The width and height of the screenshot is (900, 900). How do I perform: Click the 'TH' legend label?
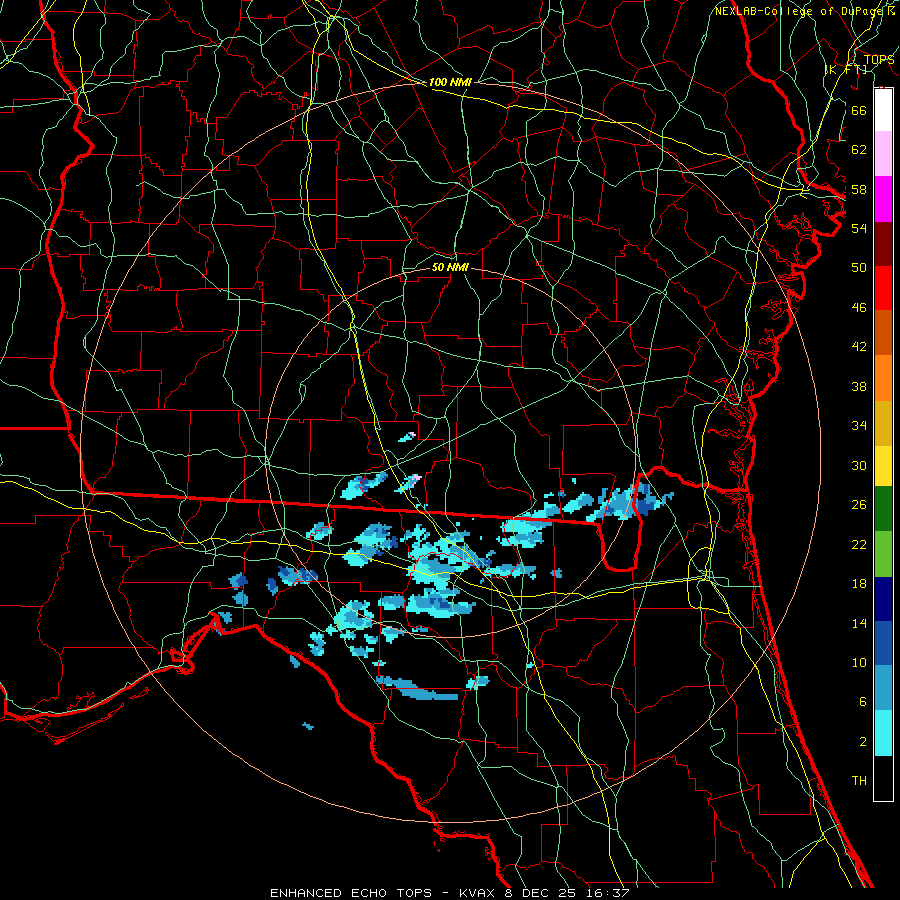pos(859,781)
